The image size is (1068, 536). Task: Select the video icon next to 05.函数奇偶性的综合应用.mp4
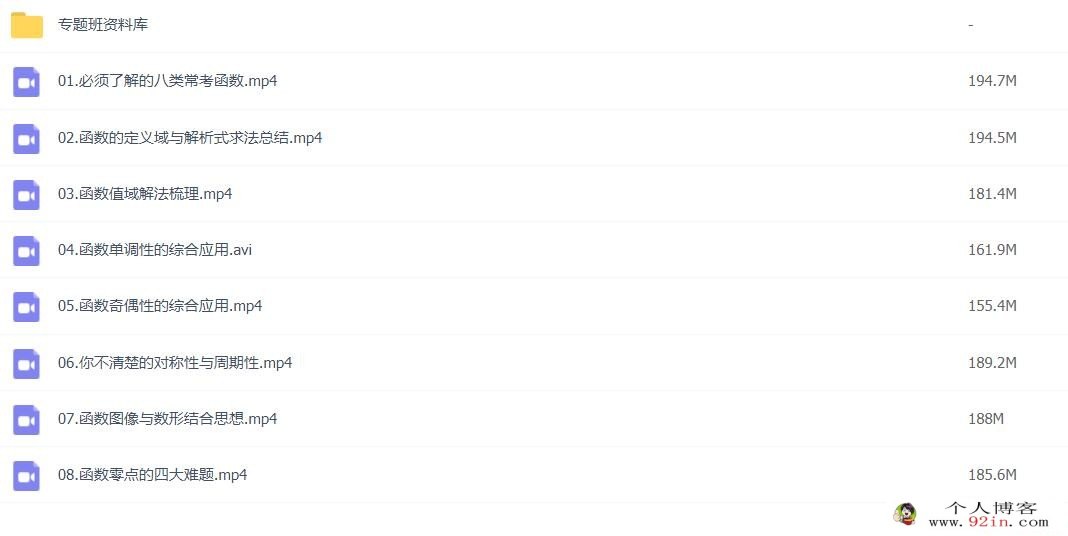(27, 307)
